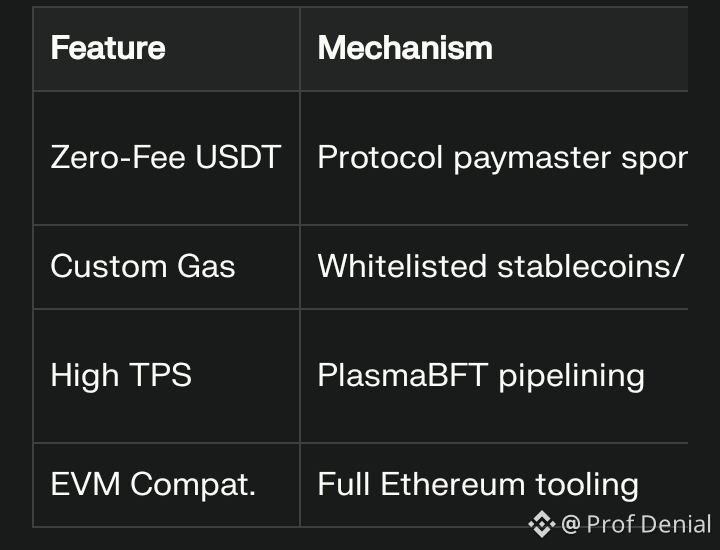Click the word paymaster in Mechanism column
Screen dimensions: 720x550
pos(533,159)
